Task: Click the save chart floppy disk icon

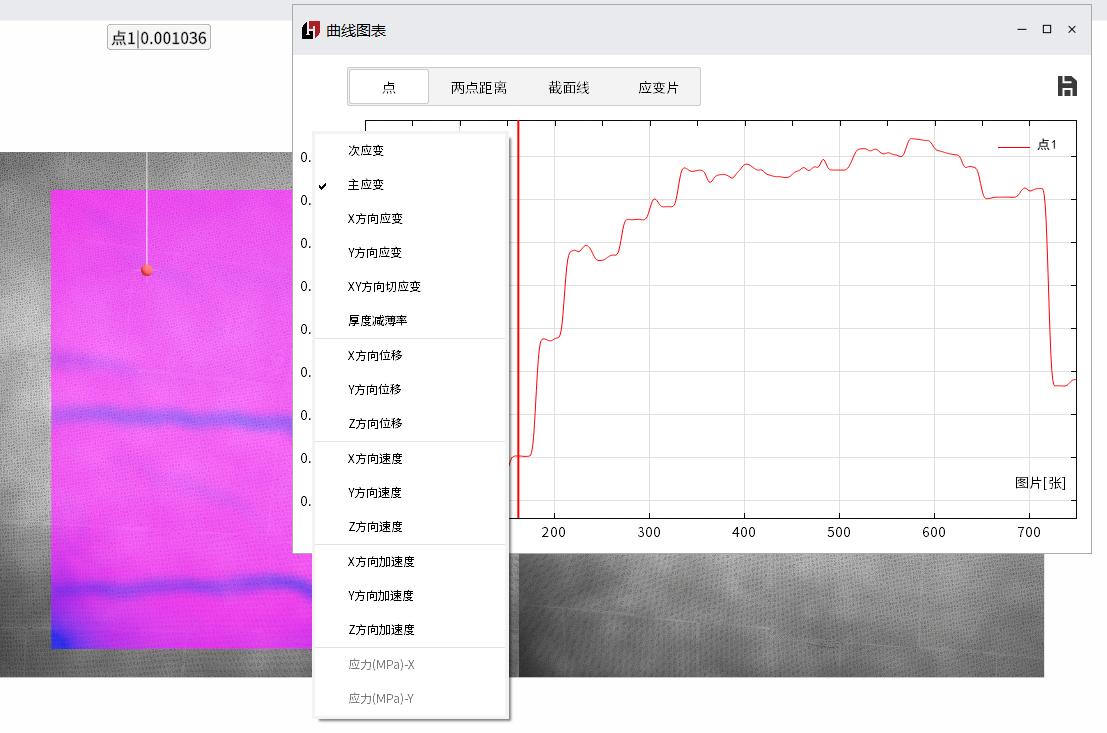Action: (x=1067, y=86)
